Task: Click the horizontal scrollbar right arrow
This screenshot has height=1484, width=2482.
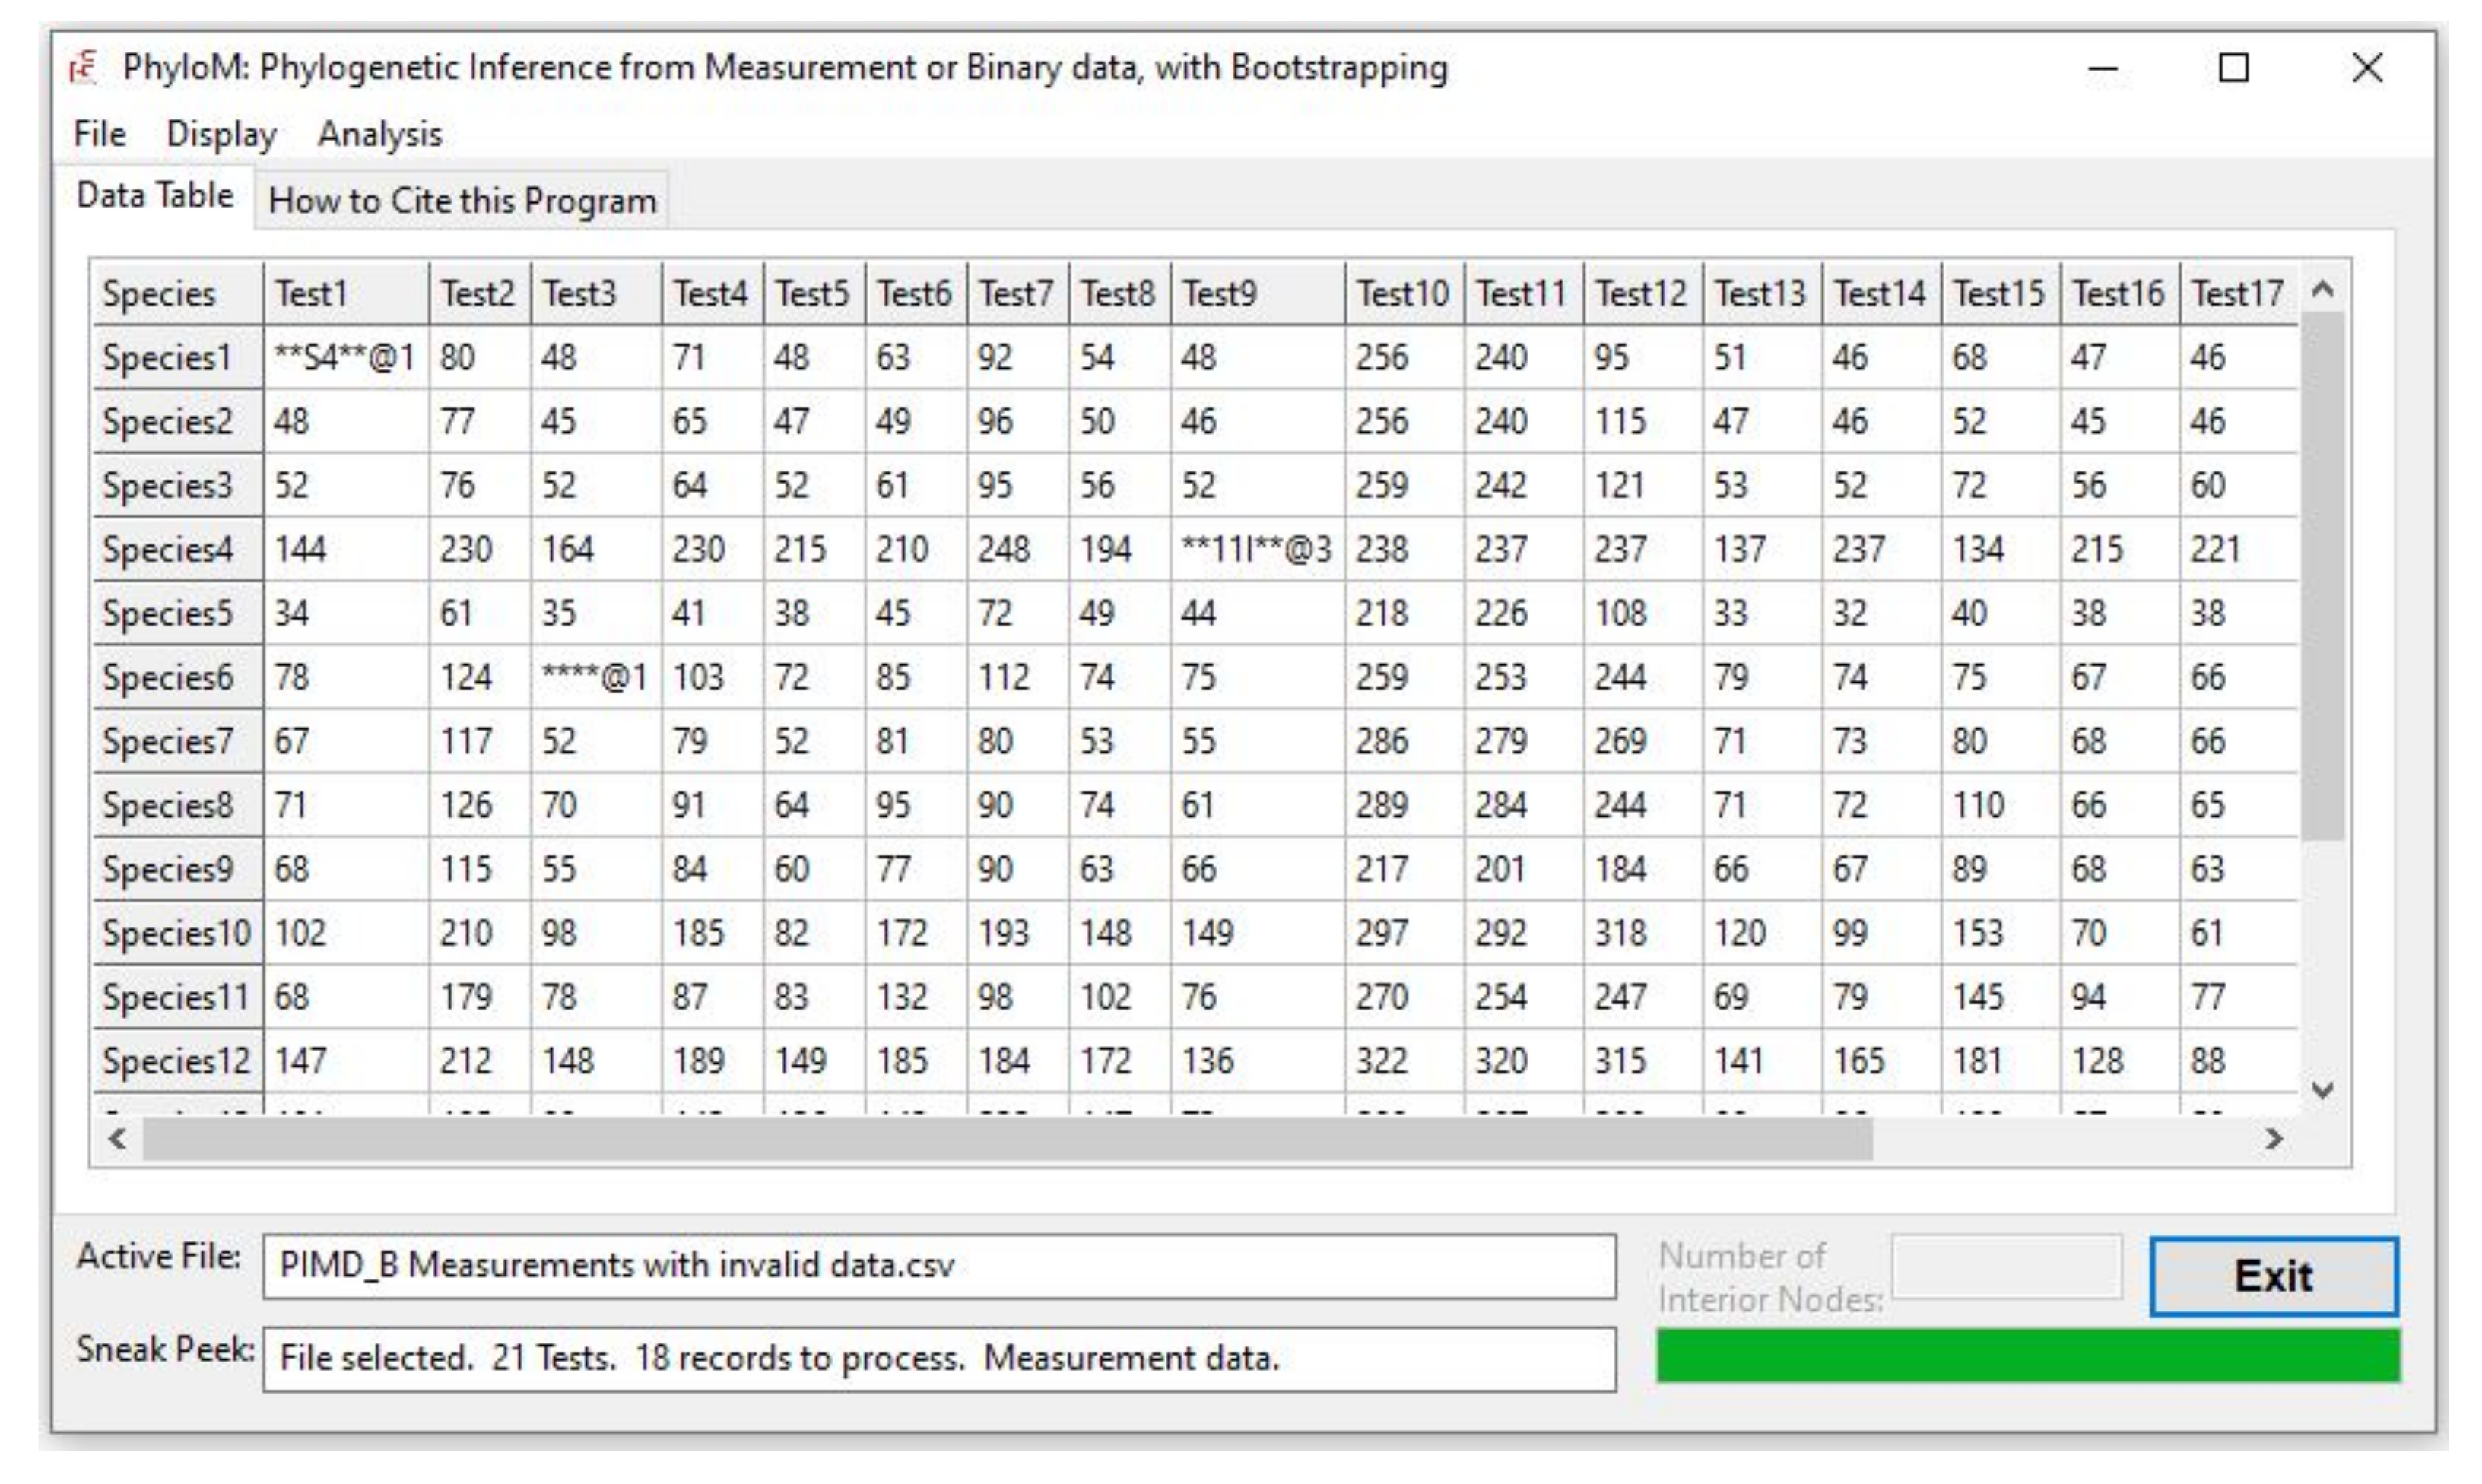Action: pos(2274,1138)
